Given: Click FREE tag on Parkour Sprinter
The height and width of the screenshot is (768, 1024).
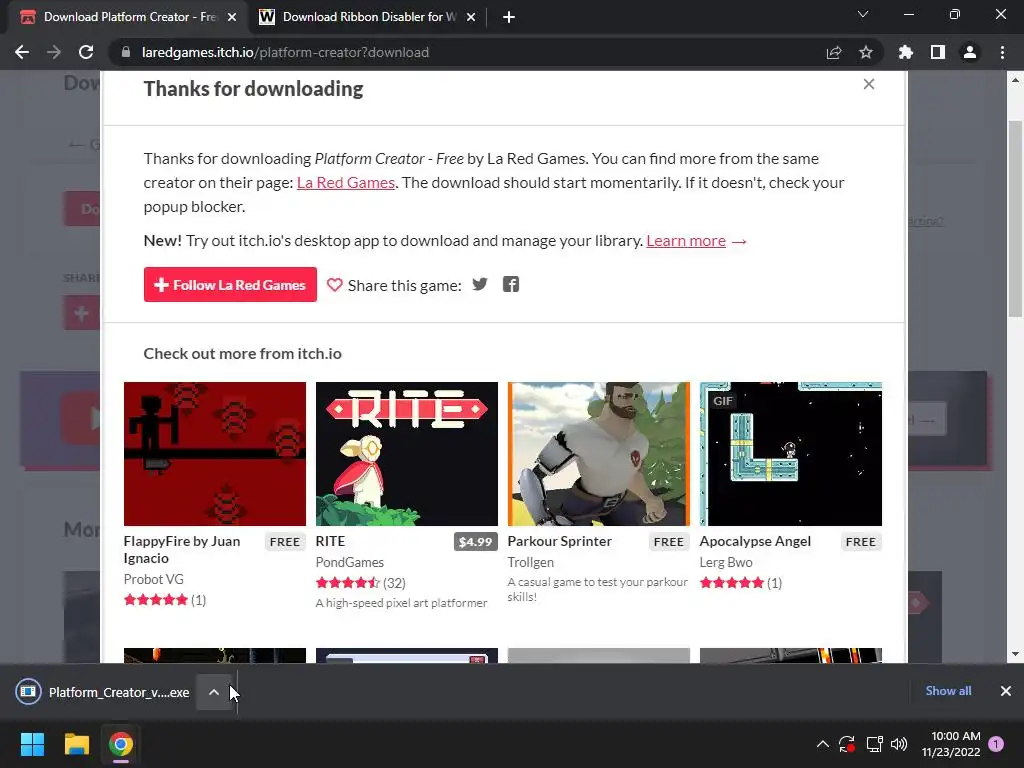Looking at the screenshot, I should click(669, 541).
